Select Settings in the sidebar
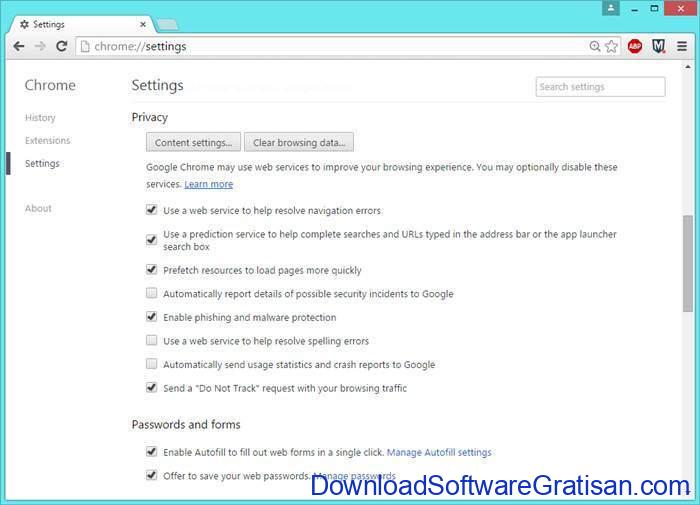 click(42, 163)
